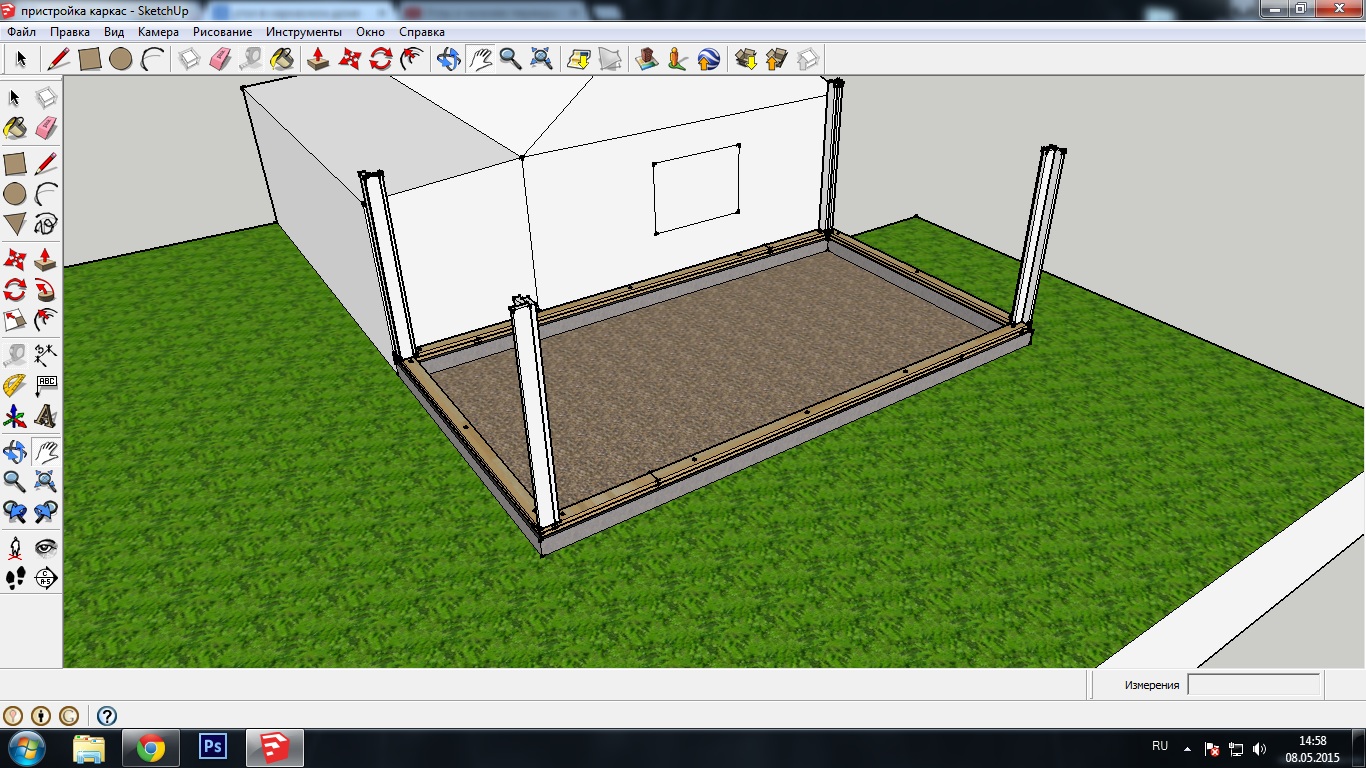Click the Google Earth preview icon
Screen dimensions: 1366x768
708,59
